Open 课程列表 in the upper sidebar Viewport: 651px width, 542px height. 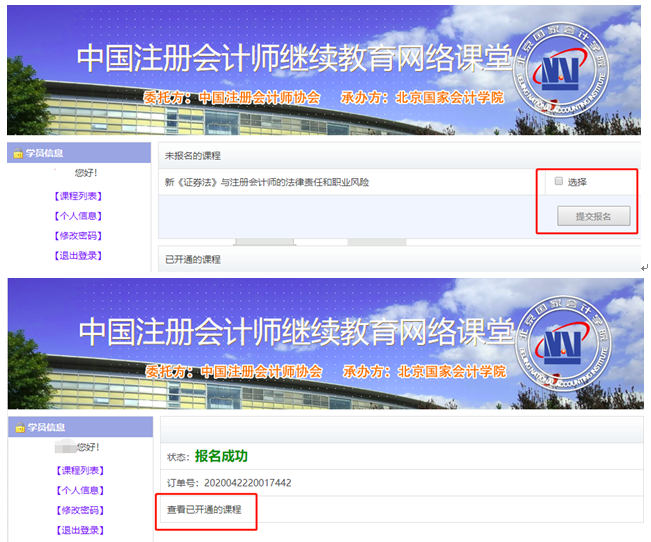point(78,196)
